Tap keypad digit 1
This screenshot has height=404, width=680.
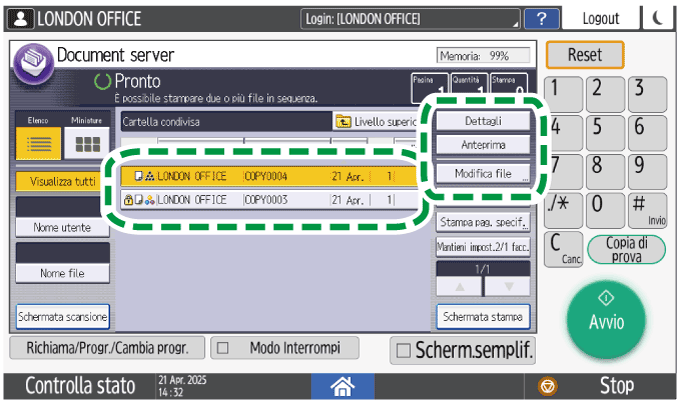[563, 94]
